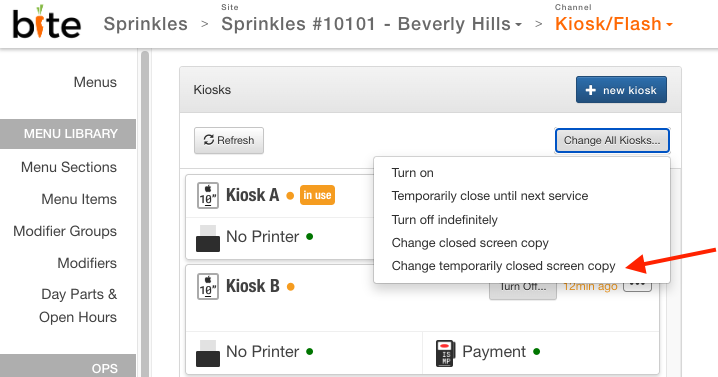
Task: Open the Kiosk/Flash channel dropdown
Action: 614,24
